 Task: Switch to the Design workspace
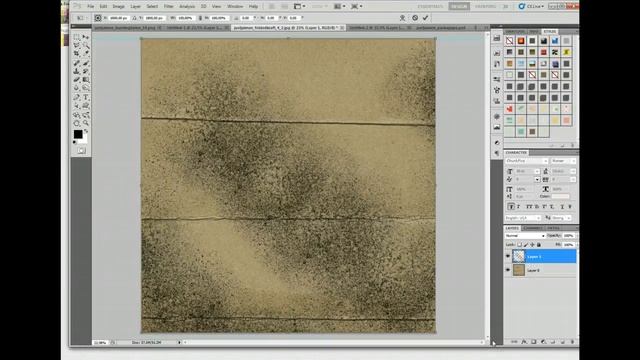[x=459, y=7]
